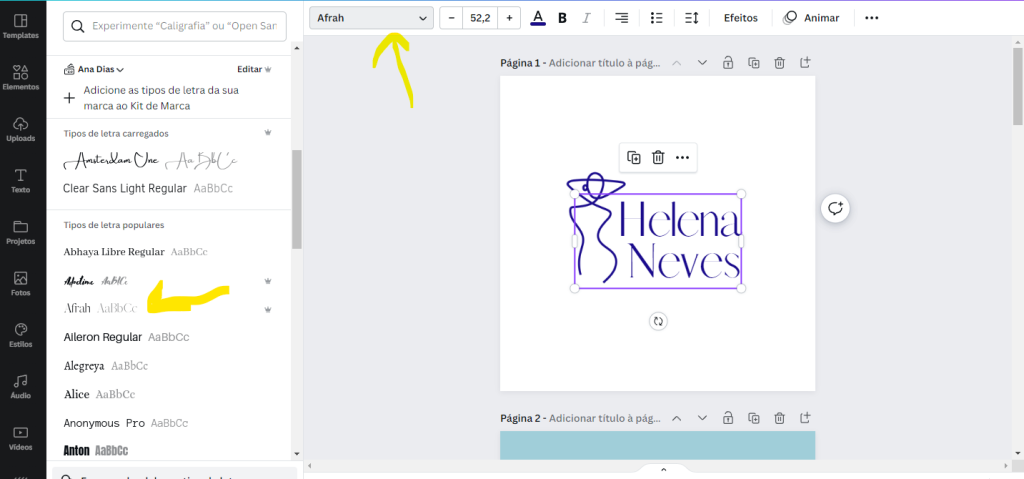The image size is (1024, 479).
Task: Toggle the lock on page 1
Action: (x=728, y=63)
